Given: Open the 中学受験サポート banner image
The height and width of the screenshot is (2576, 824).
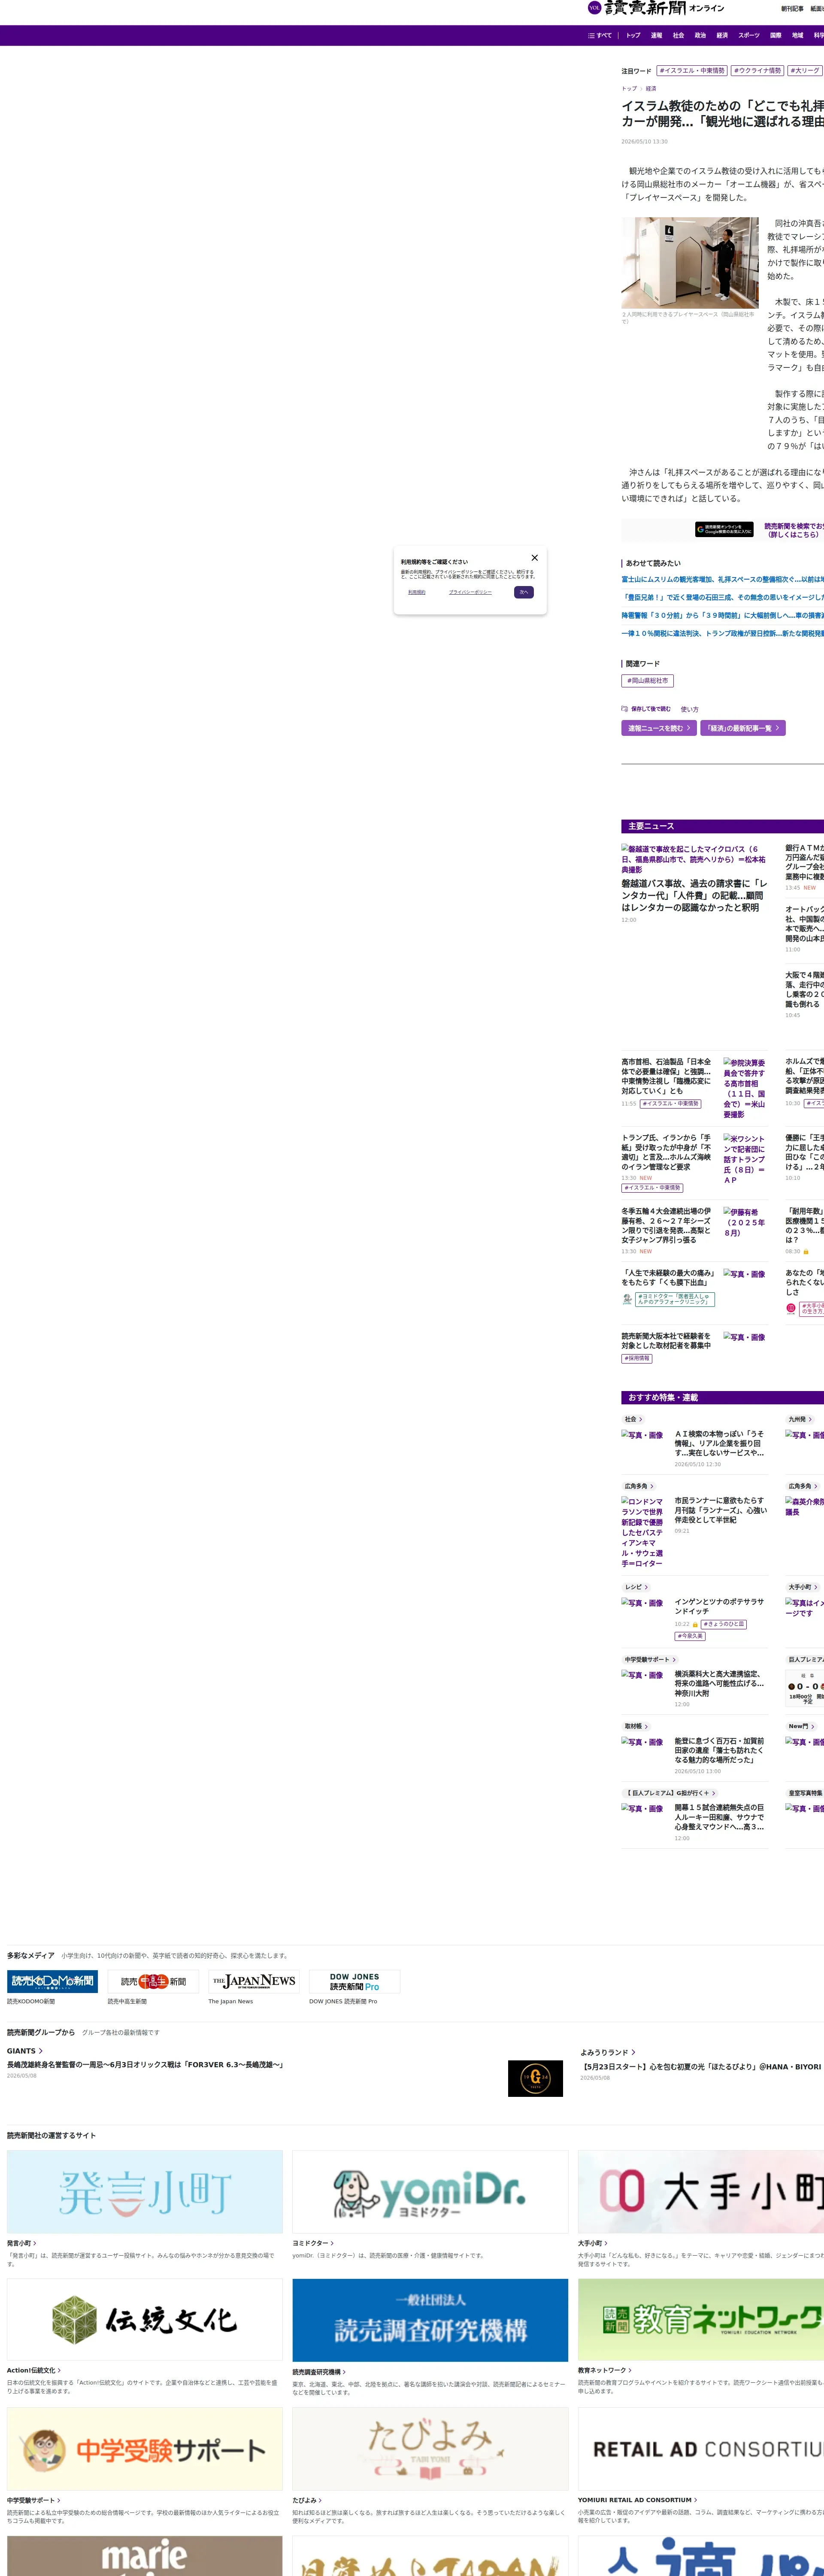Looking at the screenshot, I should coord(145,2449).
